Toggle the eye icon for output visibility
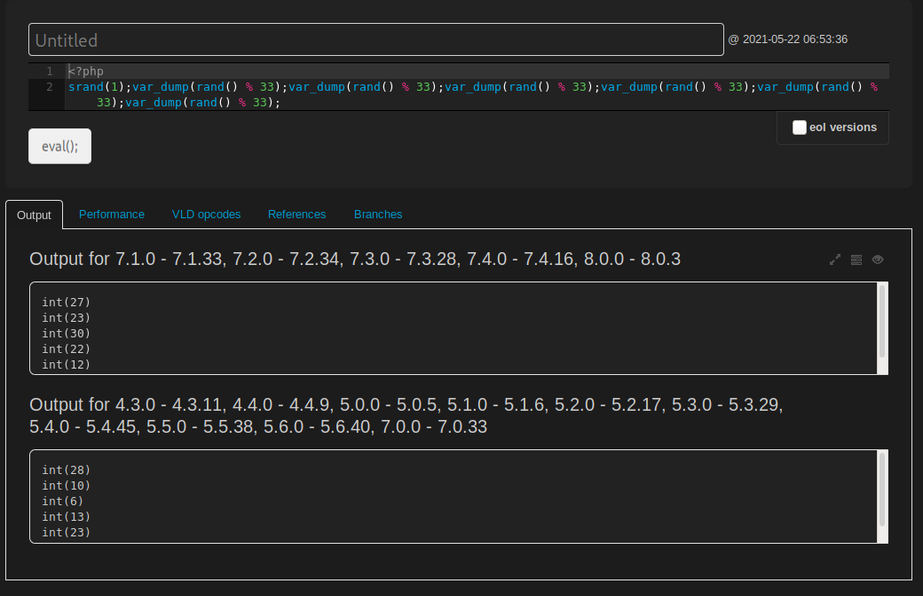Screen dimensions: 923x596 click(878, 260)
